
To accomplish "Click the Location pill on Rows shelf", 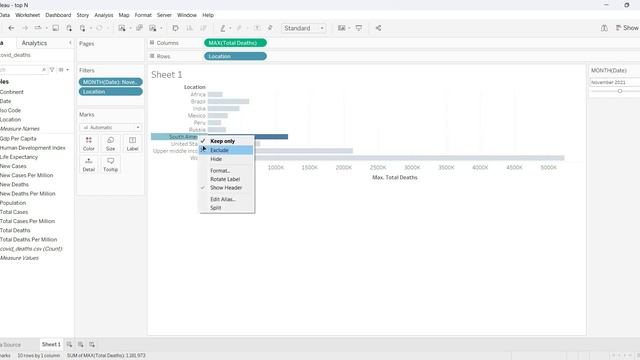I will 235,56.
